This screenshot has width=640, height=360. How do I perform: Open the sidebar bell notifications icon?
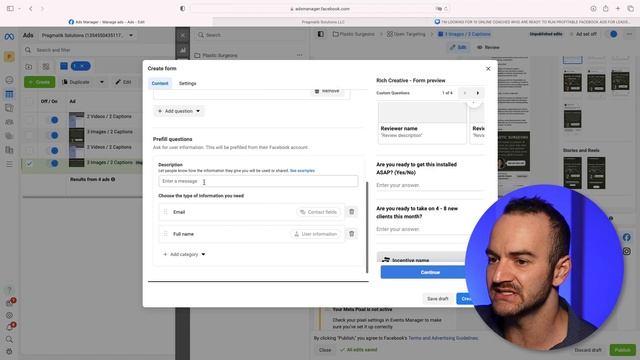(x=10, y=327)
